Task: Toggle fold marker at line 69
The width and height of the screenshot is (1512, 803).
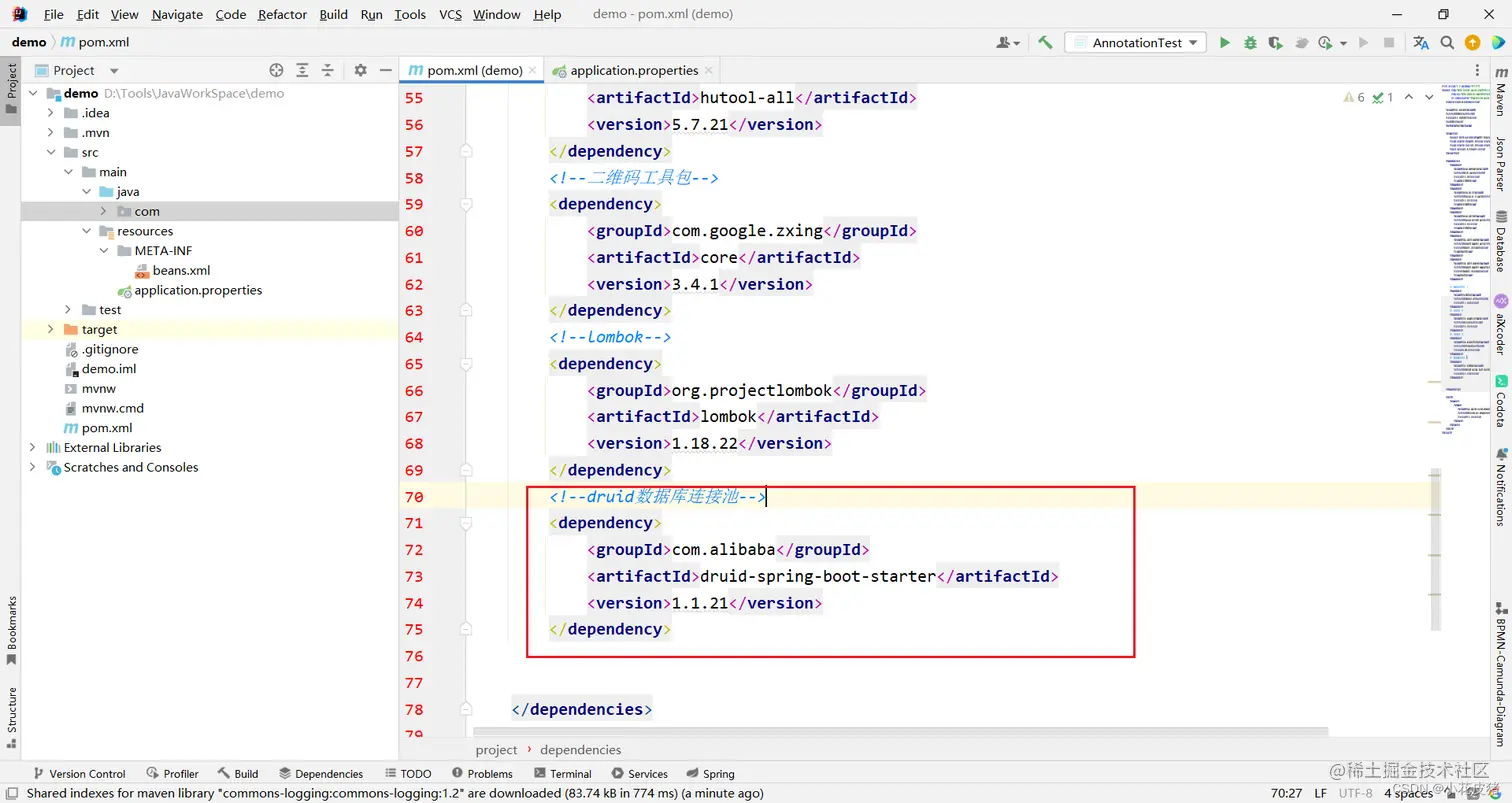Action: click(x=466, y=469)
